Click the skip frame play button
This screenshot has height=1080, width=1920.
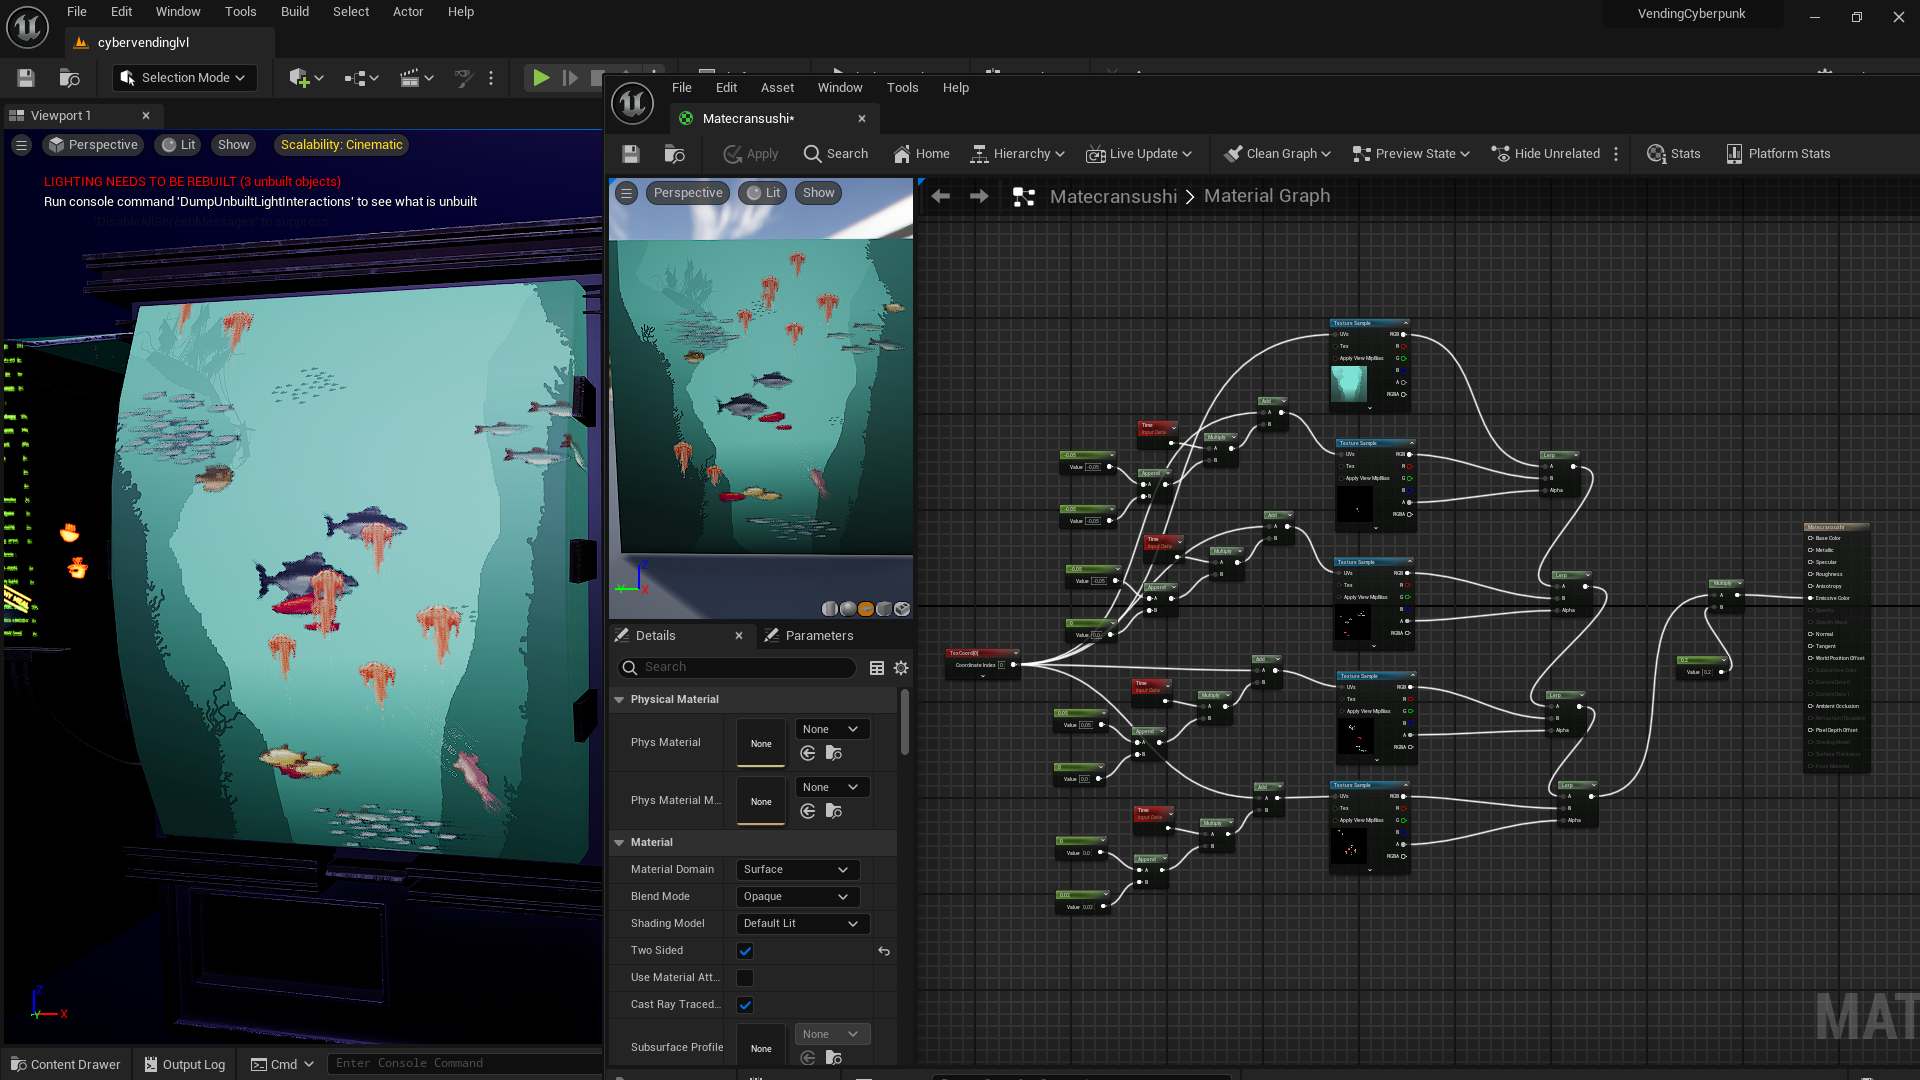coord(570,78)
